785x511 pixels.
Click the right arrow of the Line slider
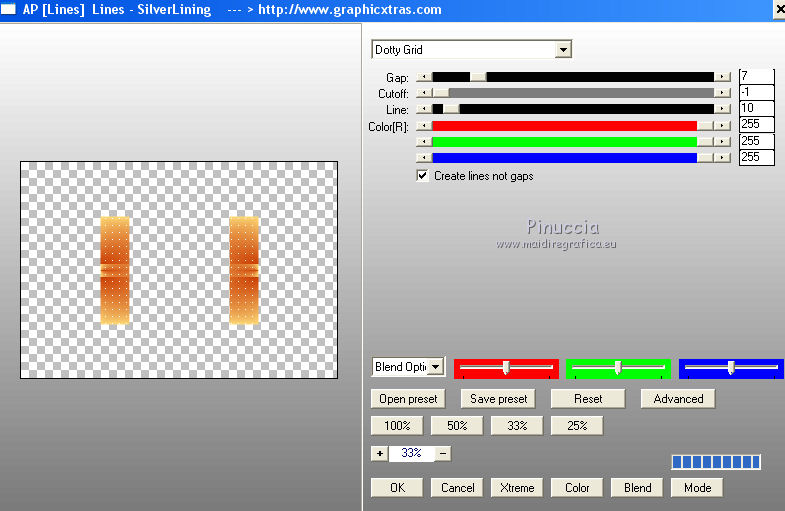[x=722, y=109]
